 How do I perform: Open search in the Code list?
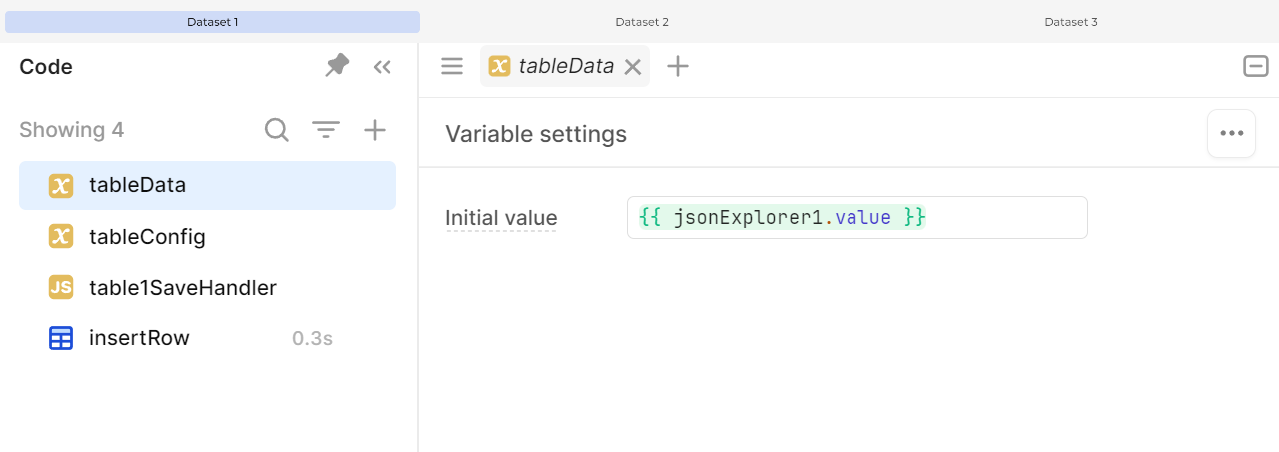pos(277,130)
